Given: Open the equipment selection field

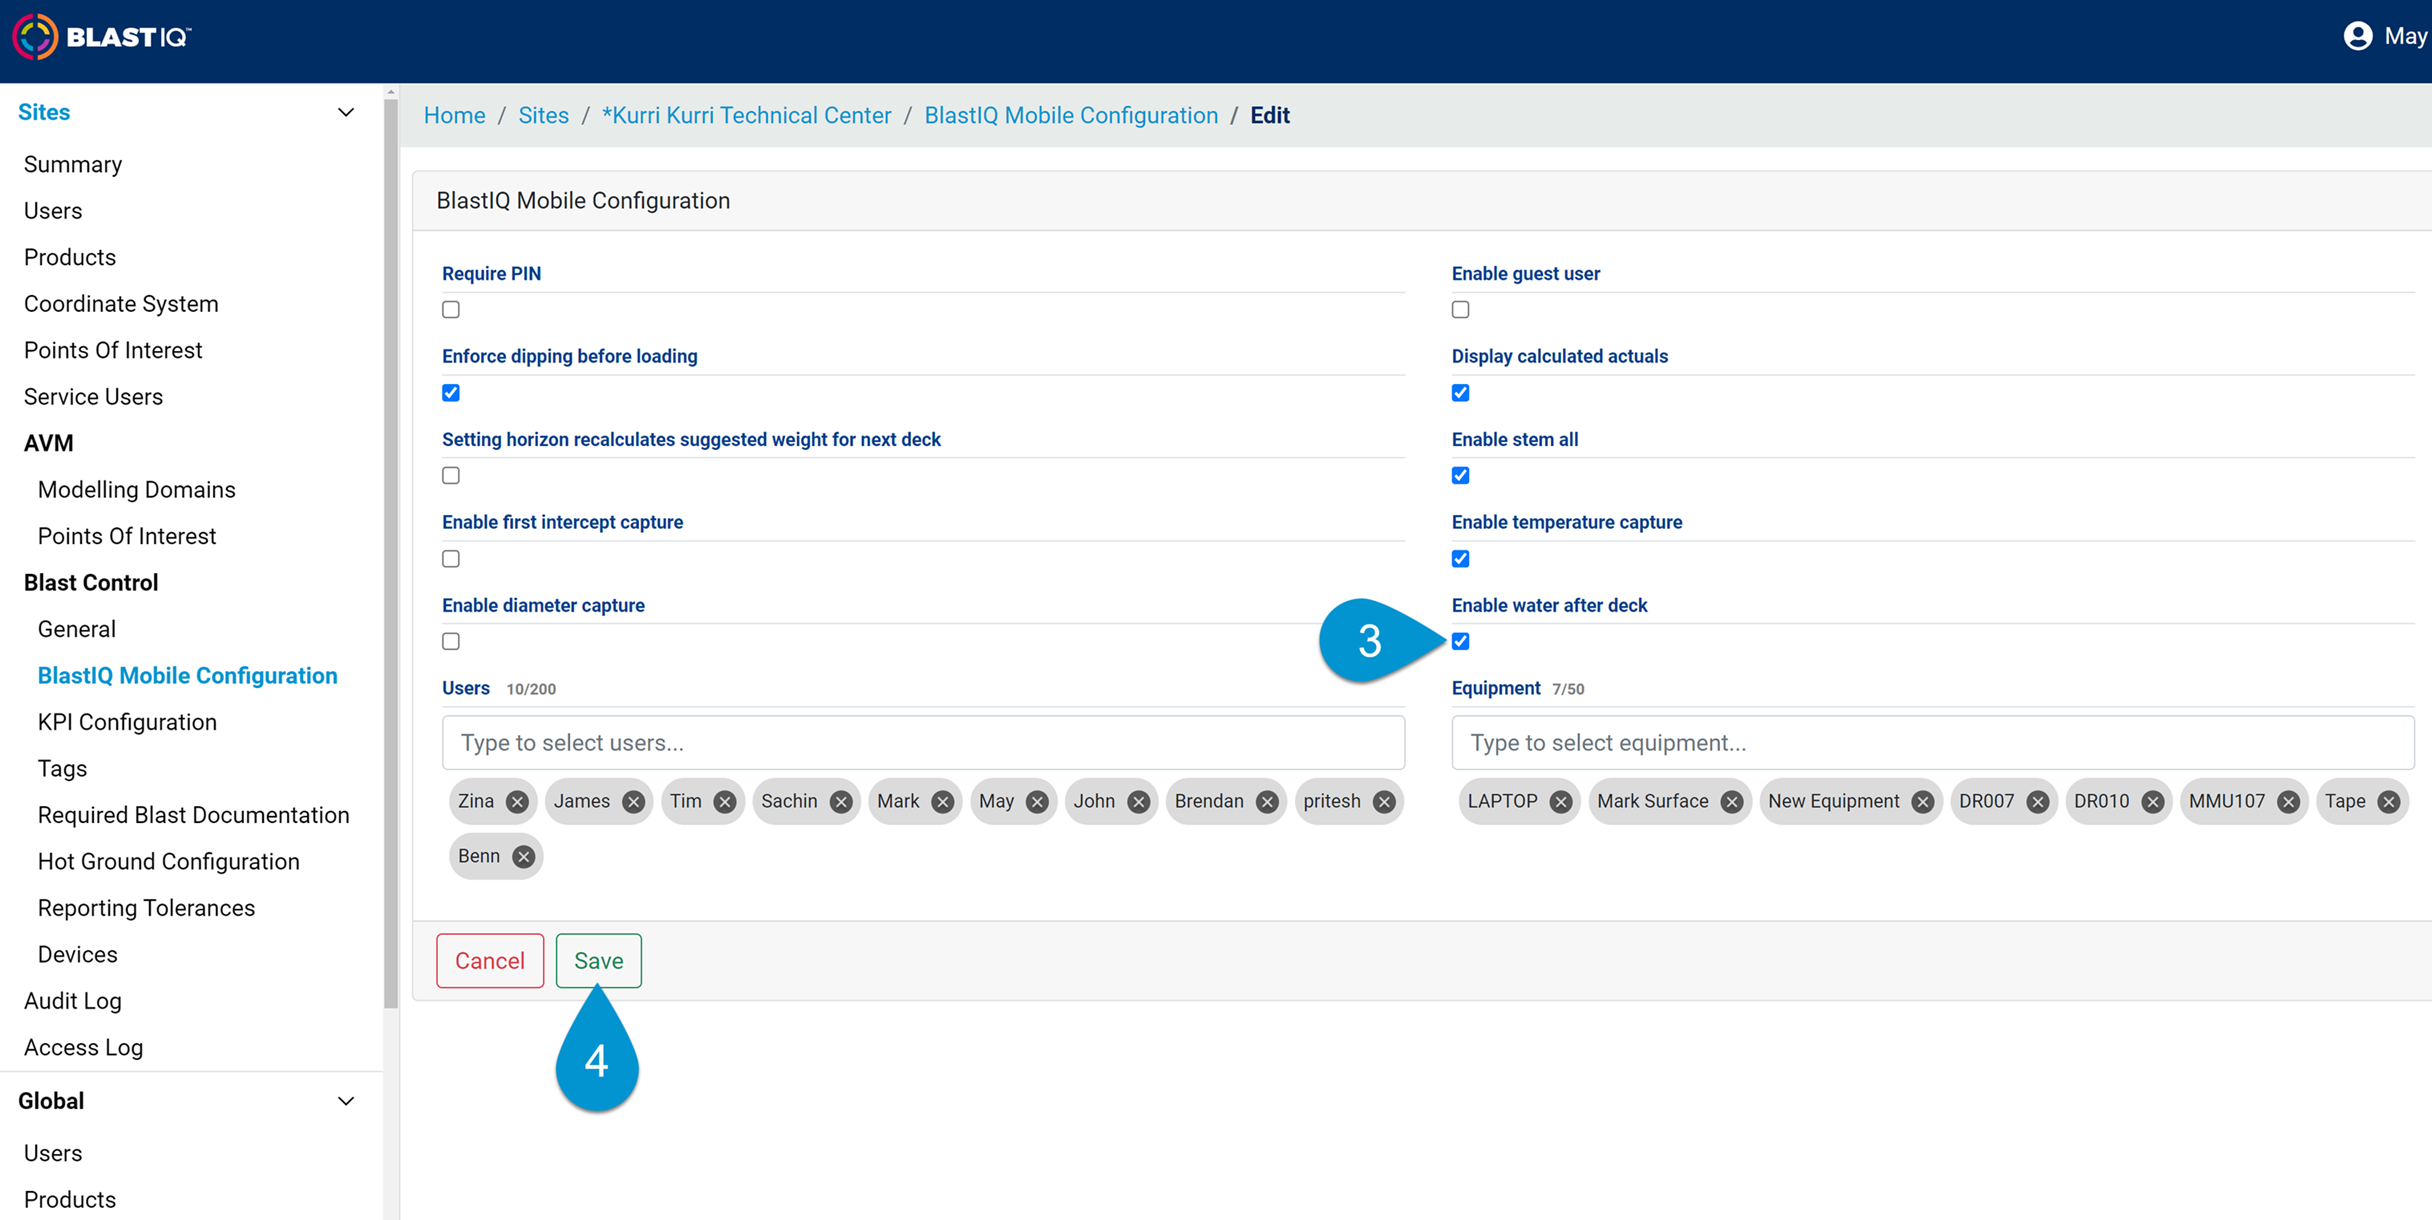Looking at the screenshot, I should point(1932,743).
